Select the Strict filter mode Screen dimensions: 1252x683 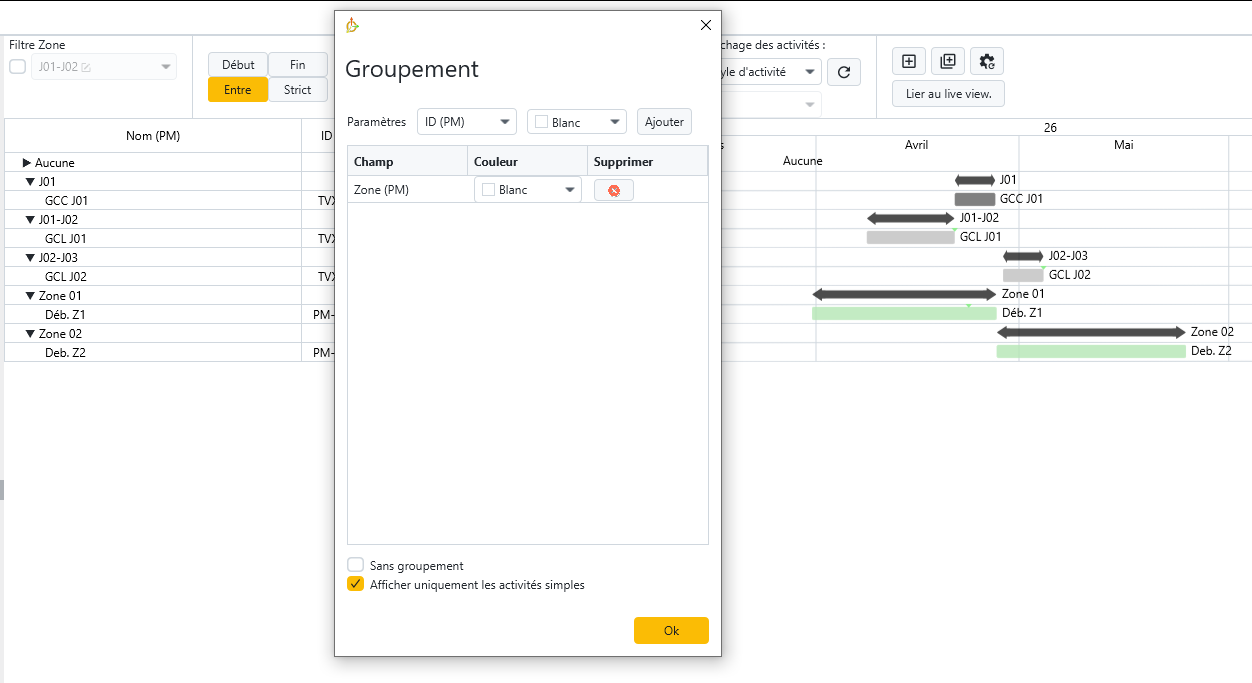tap(297, 89)
